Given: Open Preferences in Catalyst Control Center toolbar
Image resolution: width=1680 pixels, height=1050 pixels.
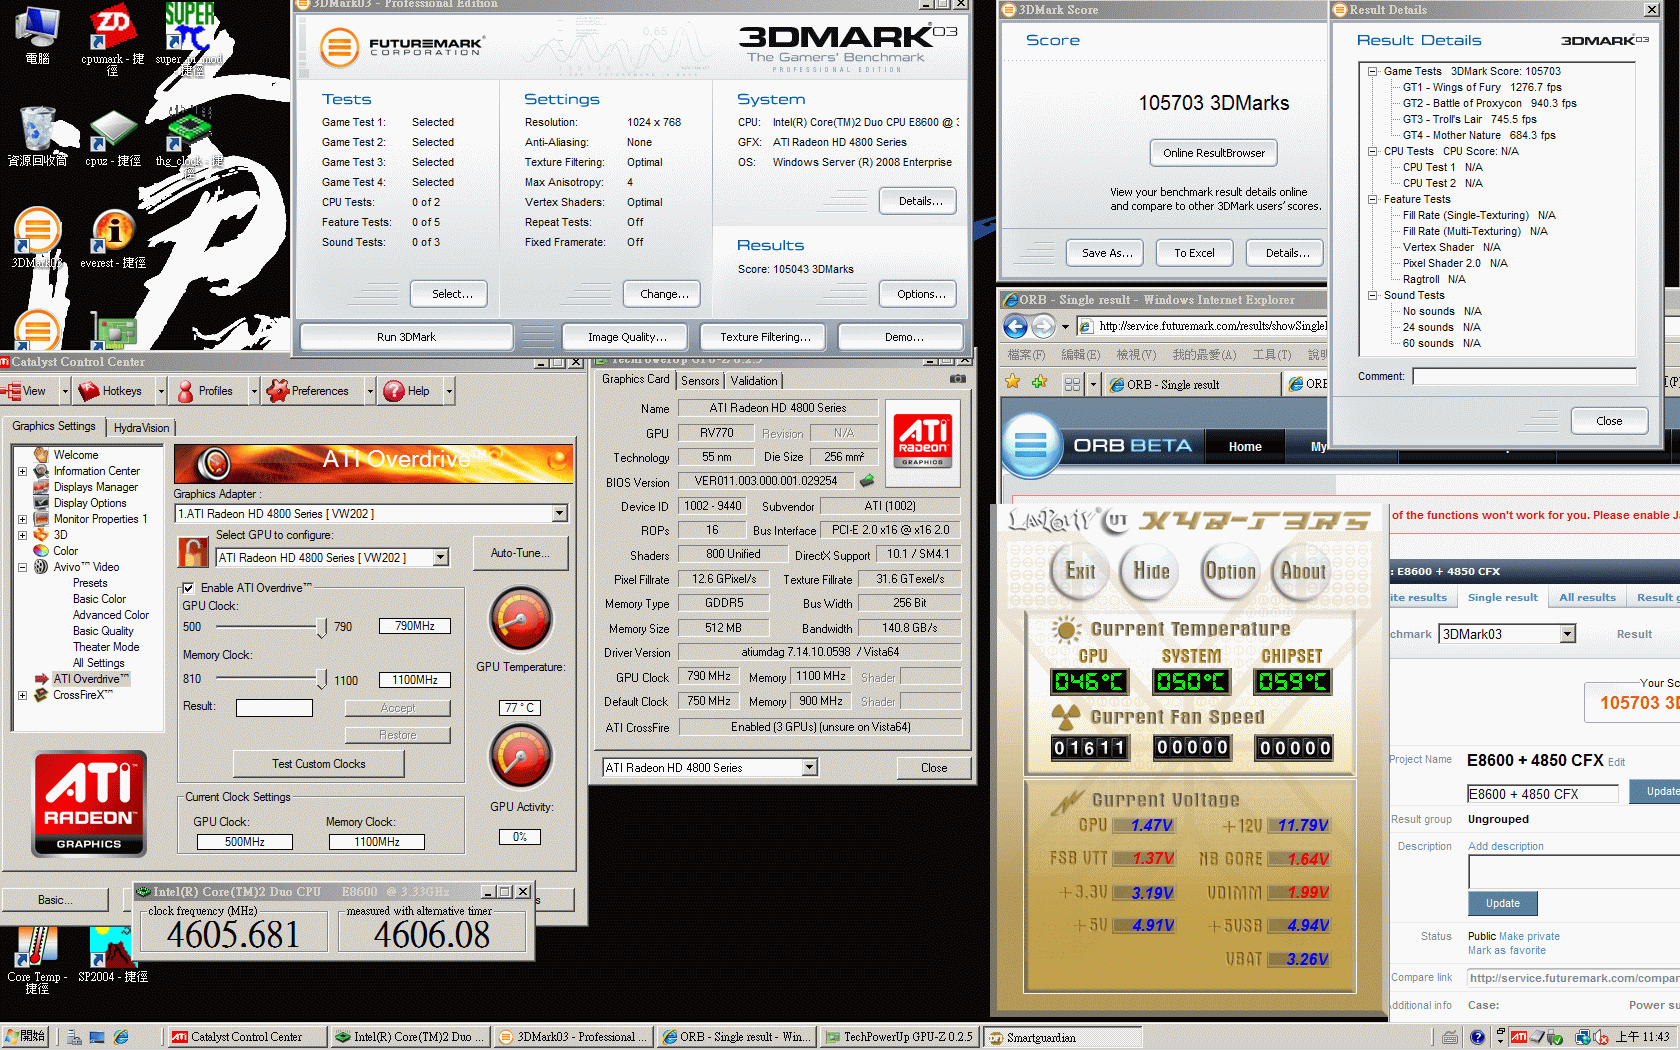Looking at the screenshot, I should point(309,391).
